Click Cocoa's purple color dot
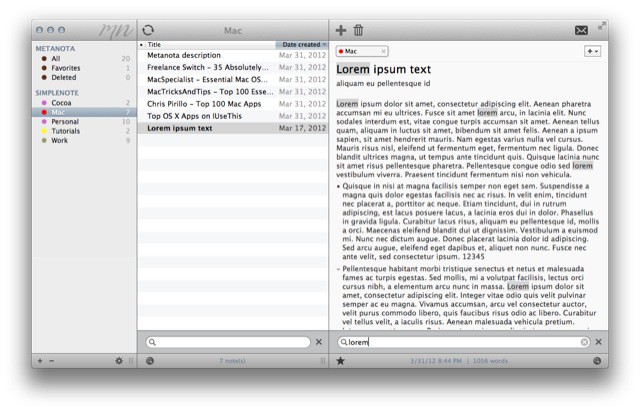 44,102
